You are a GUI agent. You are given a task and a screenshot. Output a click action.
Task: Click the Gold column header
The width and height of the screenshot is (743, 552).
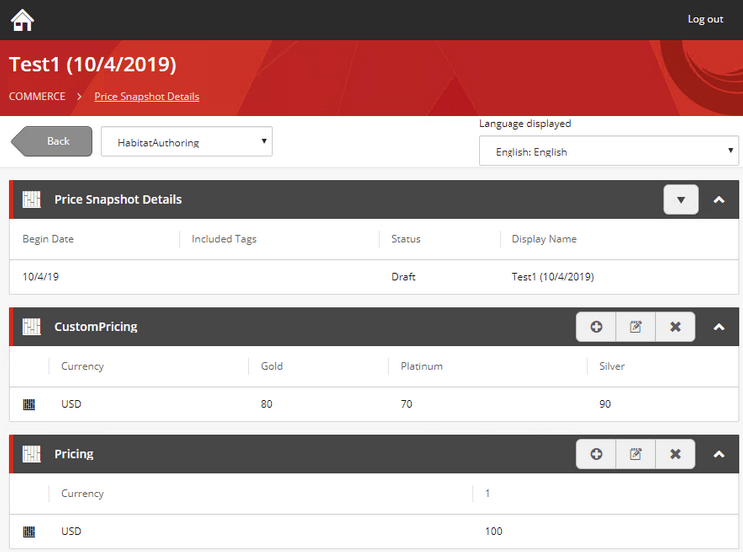click(x=272, y=366)
